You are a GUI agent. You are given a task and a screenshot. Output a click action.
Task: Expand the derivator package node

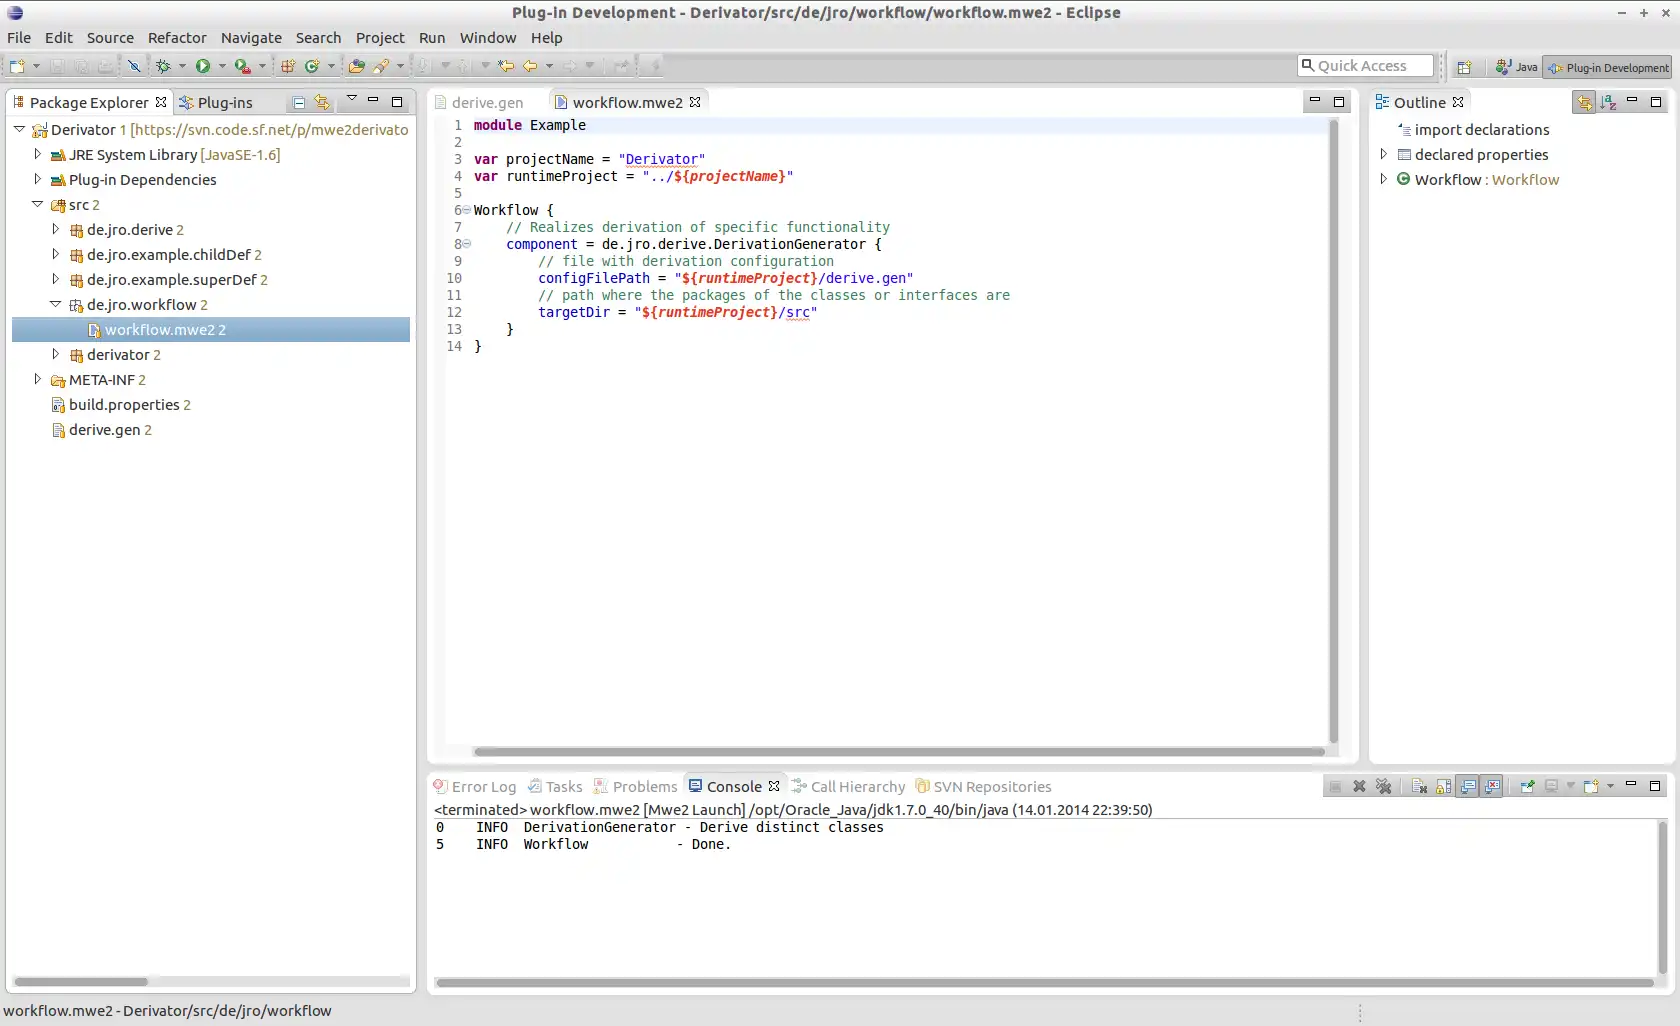pyautogui.click(x=55, y=354)
